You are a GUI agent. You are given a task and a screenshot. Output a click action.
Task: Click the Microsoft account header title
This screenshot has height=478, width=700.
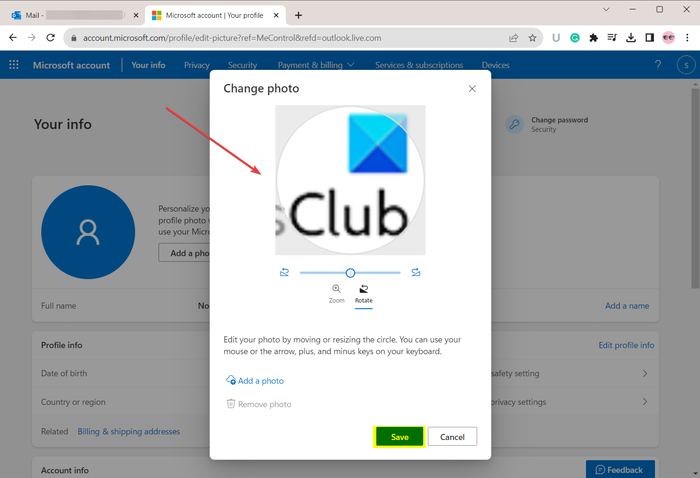click(71, 65)
